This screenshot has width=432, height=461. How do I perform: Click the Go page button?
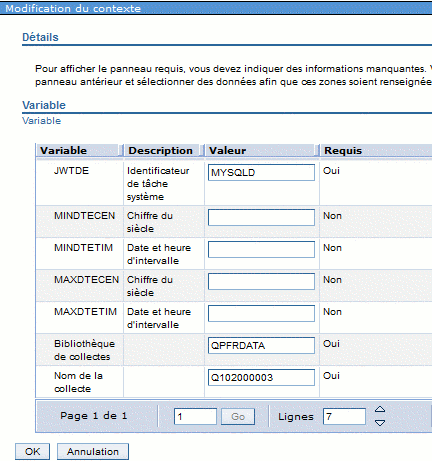[x=238, y=416]
